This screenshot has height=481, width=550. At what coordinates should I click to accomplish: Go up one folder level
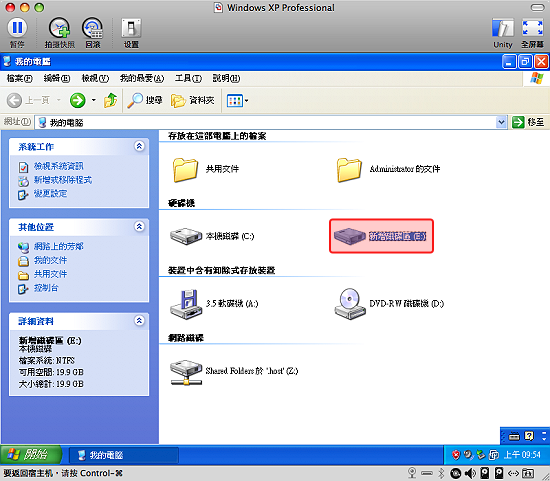(110, 100)
